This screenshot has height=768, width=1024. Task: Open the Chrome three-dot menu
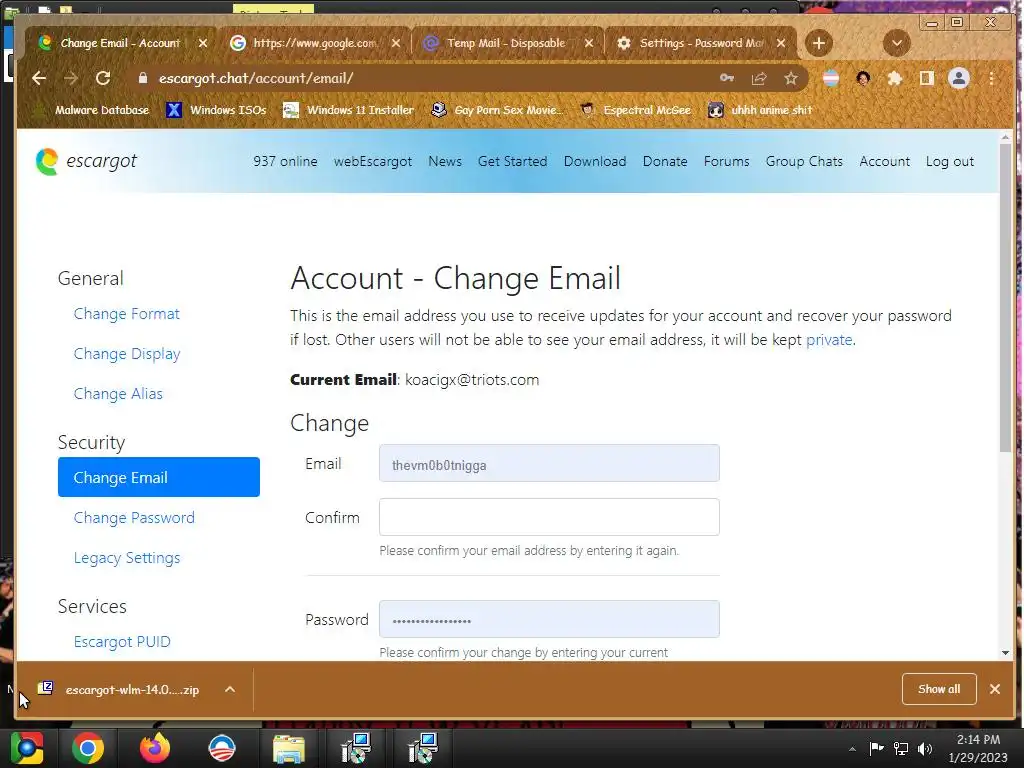tap(991, 78)
